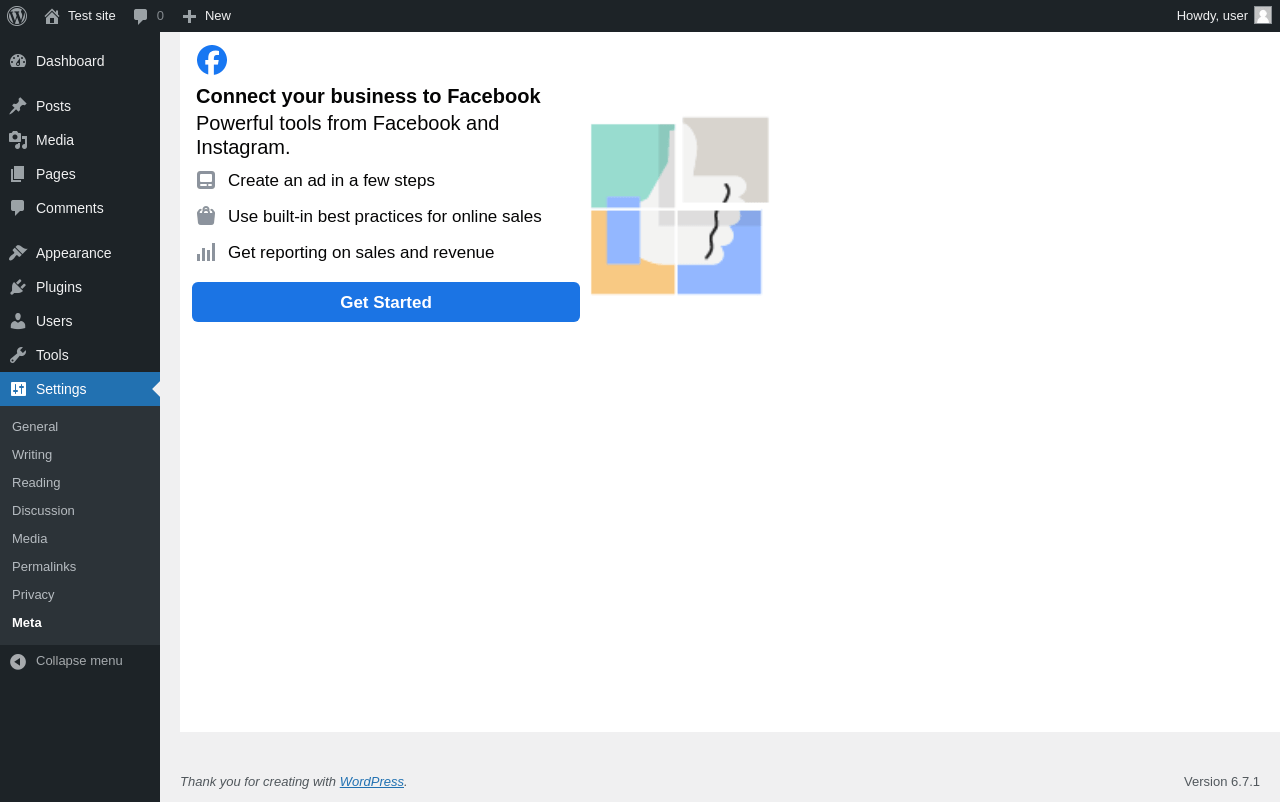Click 'Get reporting on sales and revenue' text
The image size is (1280, 802).
click(x=361, y=253)
